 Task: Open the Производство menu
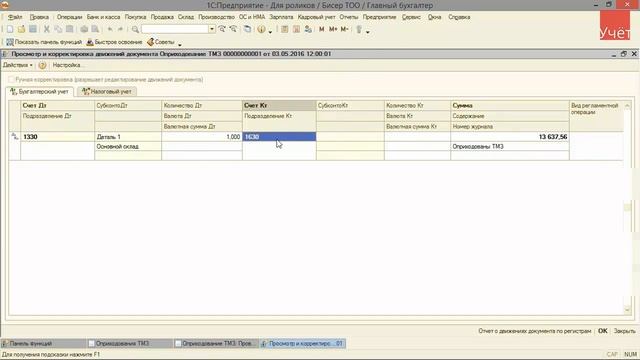[216, 17]
